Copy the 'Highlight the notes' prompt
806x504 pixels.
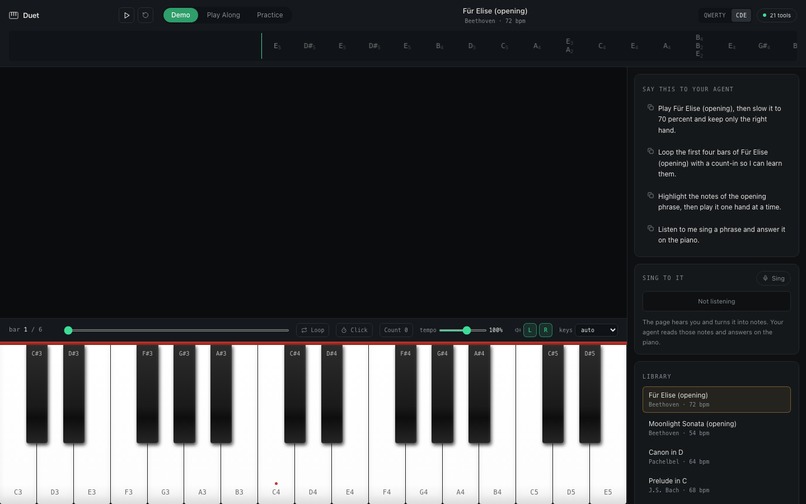650,195
